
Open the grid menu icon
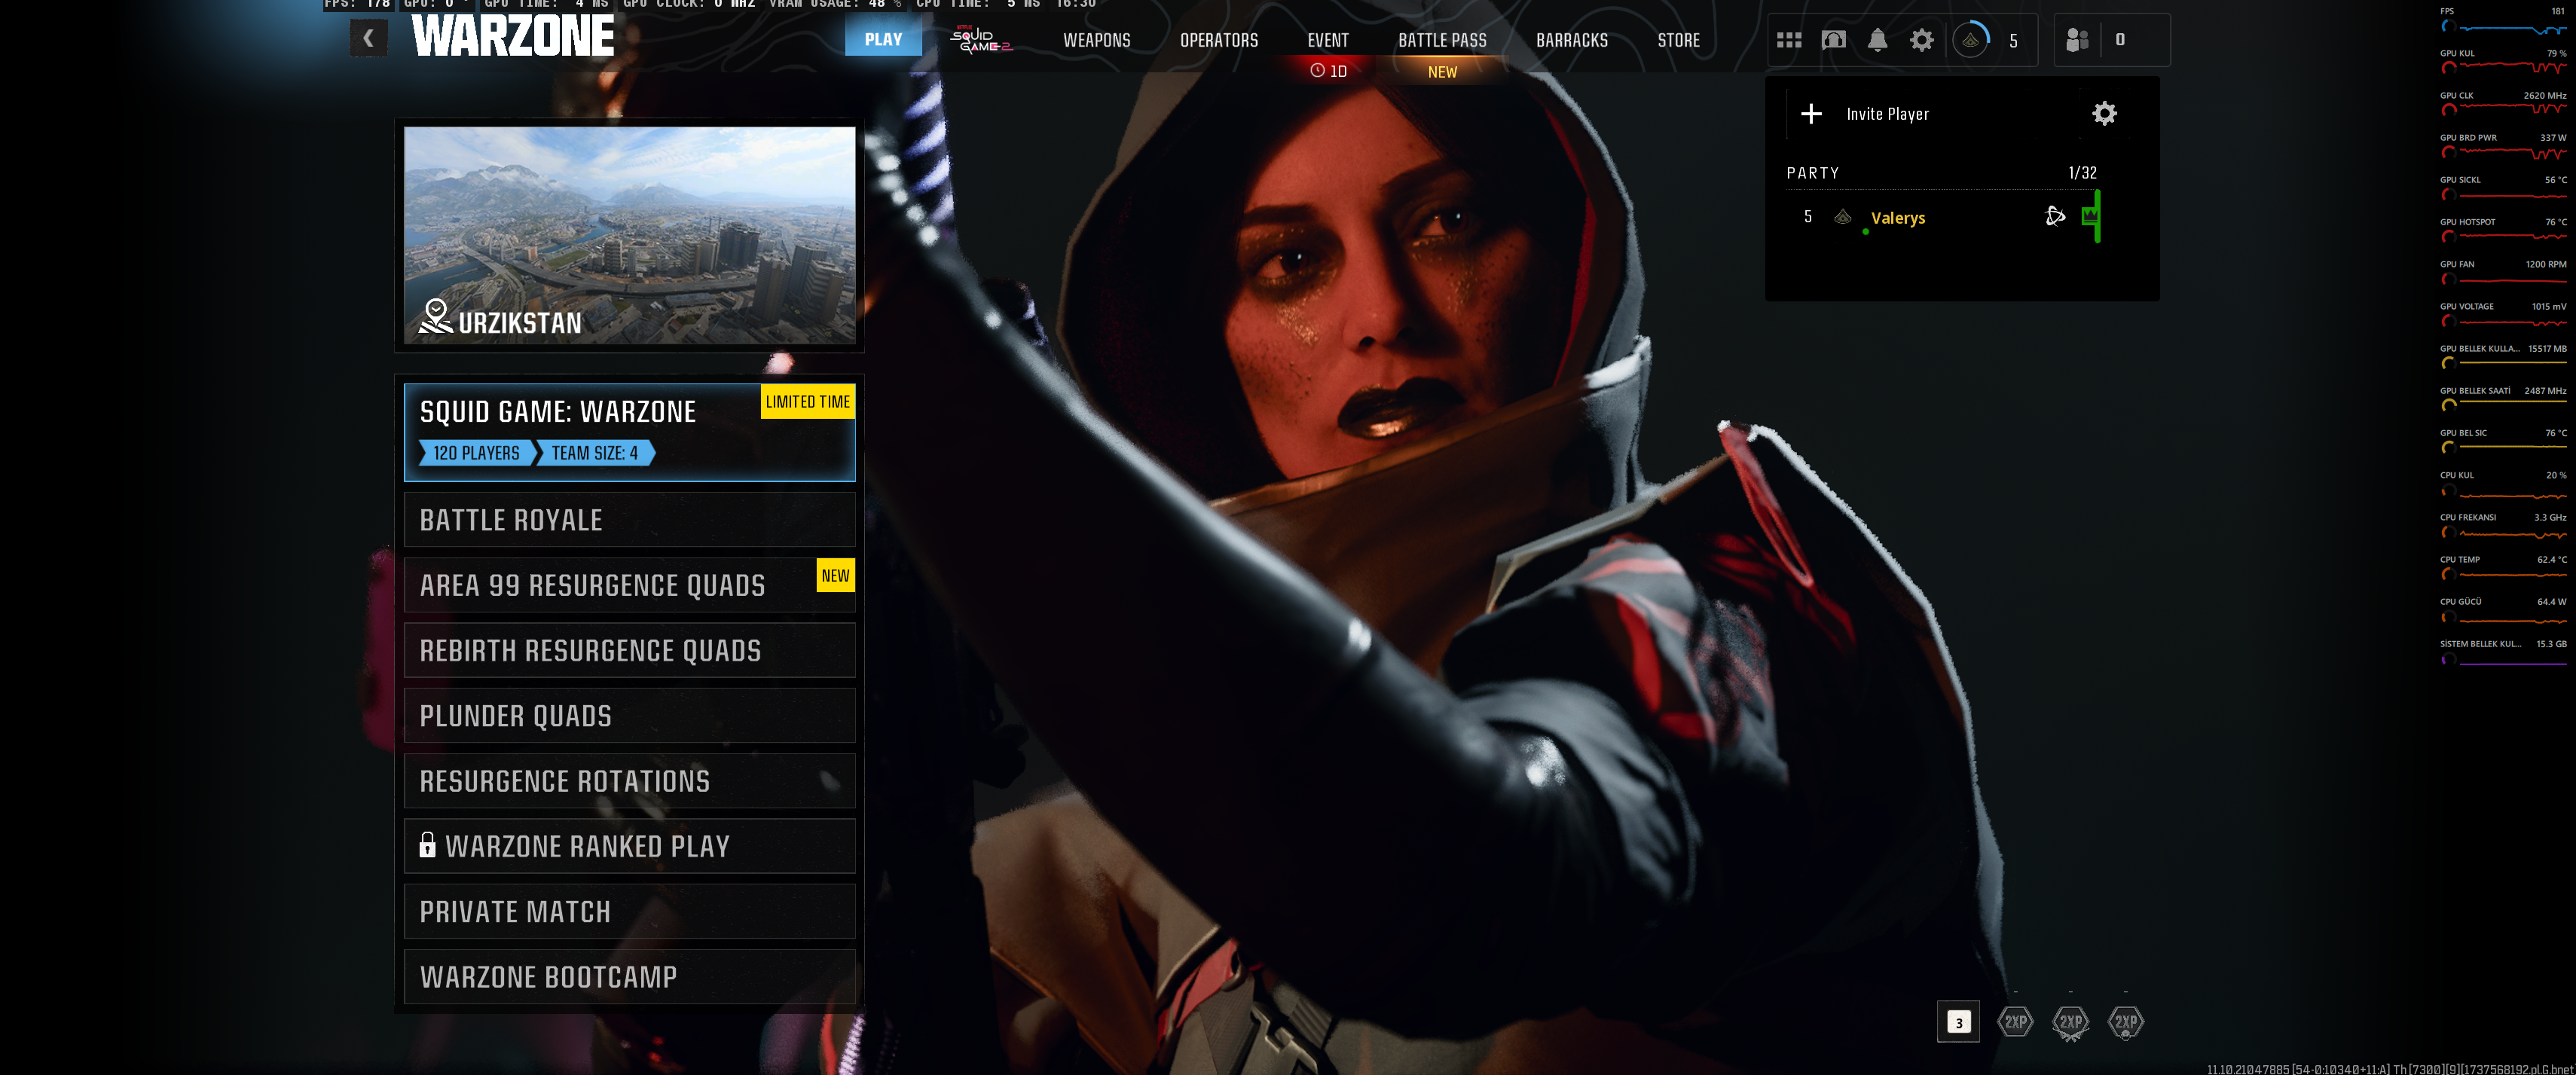(1789, 40)
